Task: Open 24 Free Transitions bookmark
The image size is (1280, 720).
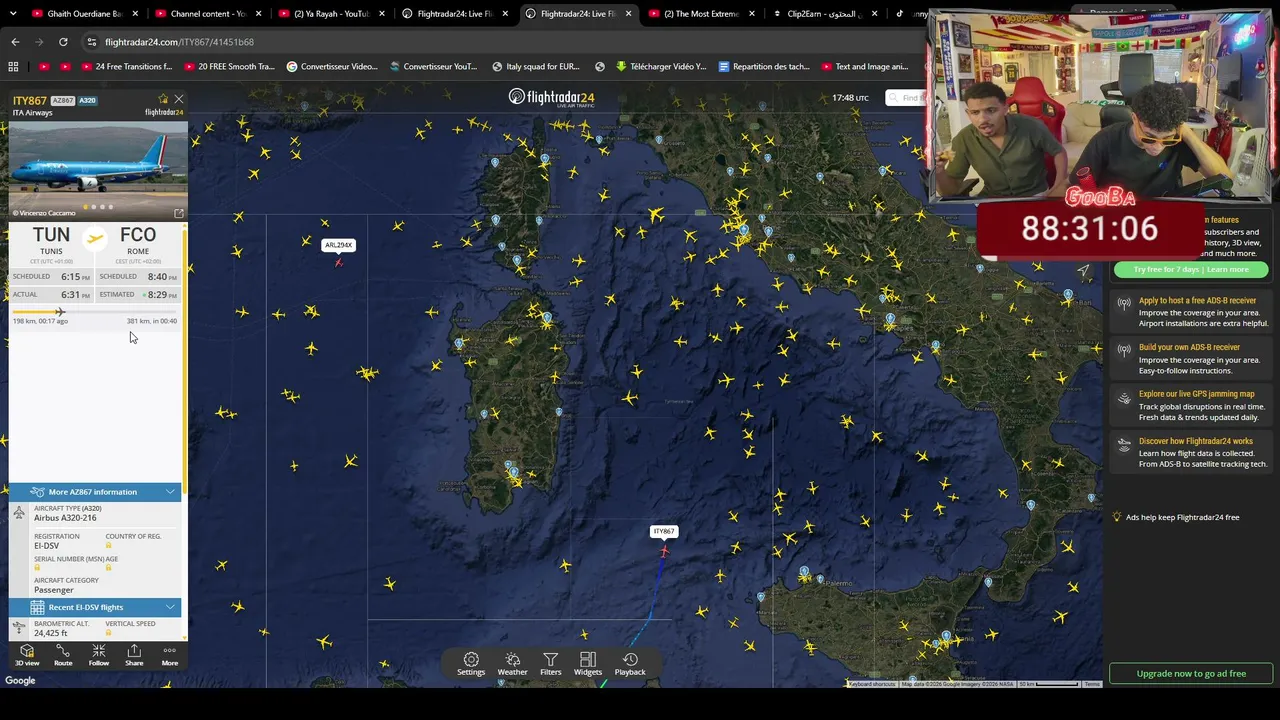Action: [x=125, y=67]
